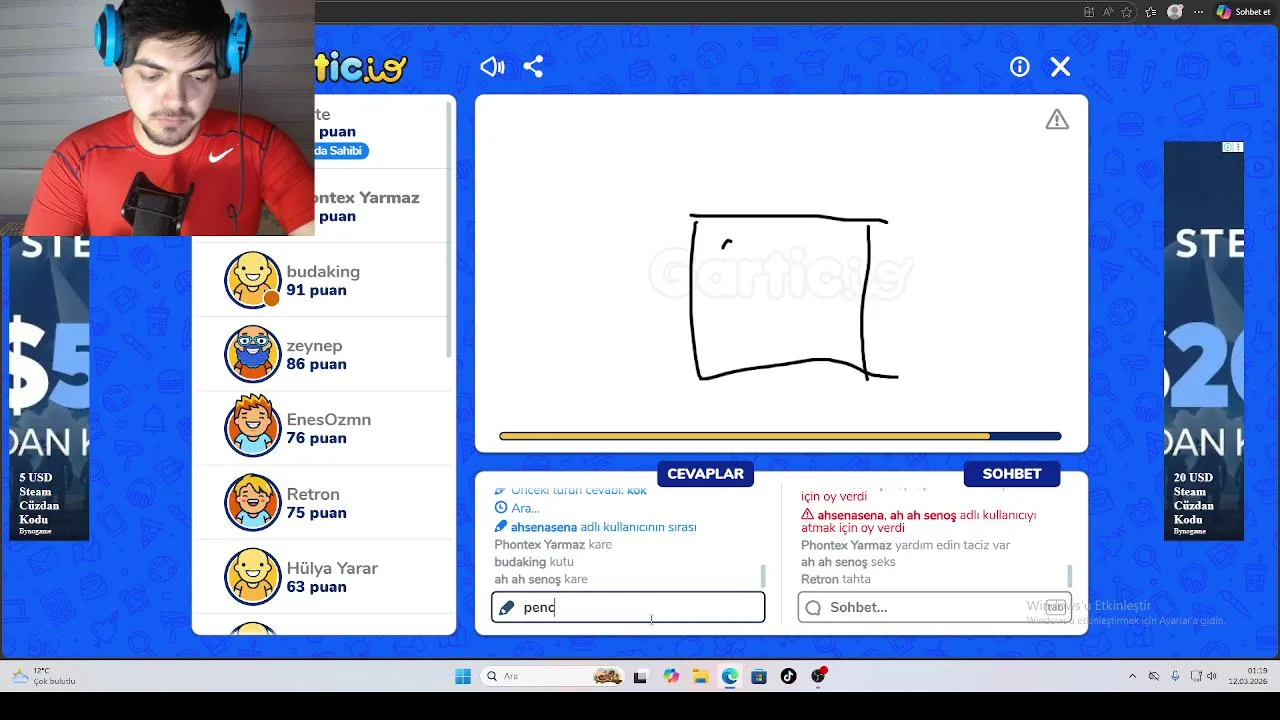Screen dimensions: 1280x720
Task: Select 'ahsenasena' name in turn message
Action: click(544, 527)
